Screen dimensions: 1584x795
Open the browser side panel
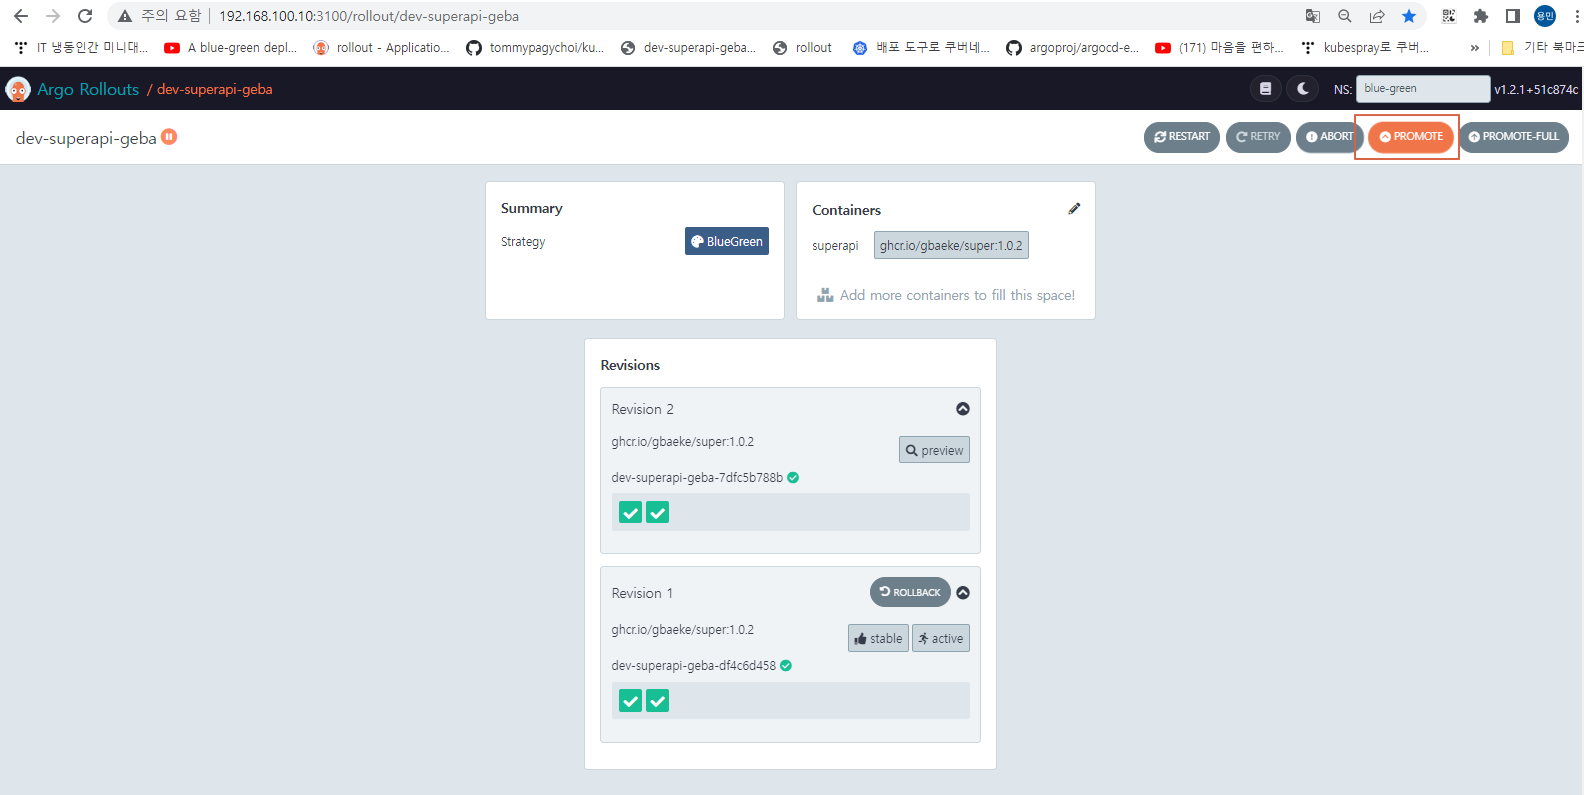pyautogui.click(x=1513, y=16)
